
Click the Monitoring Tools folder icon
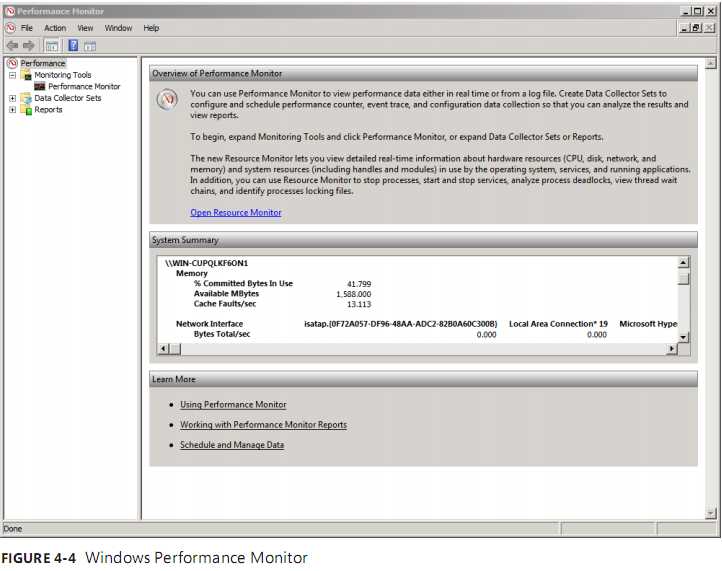[x=26, y=75]
